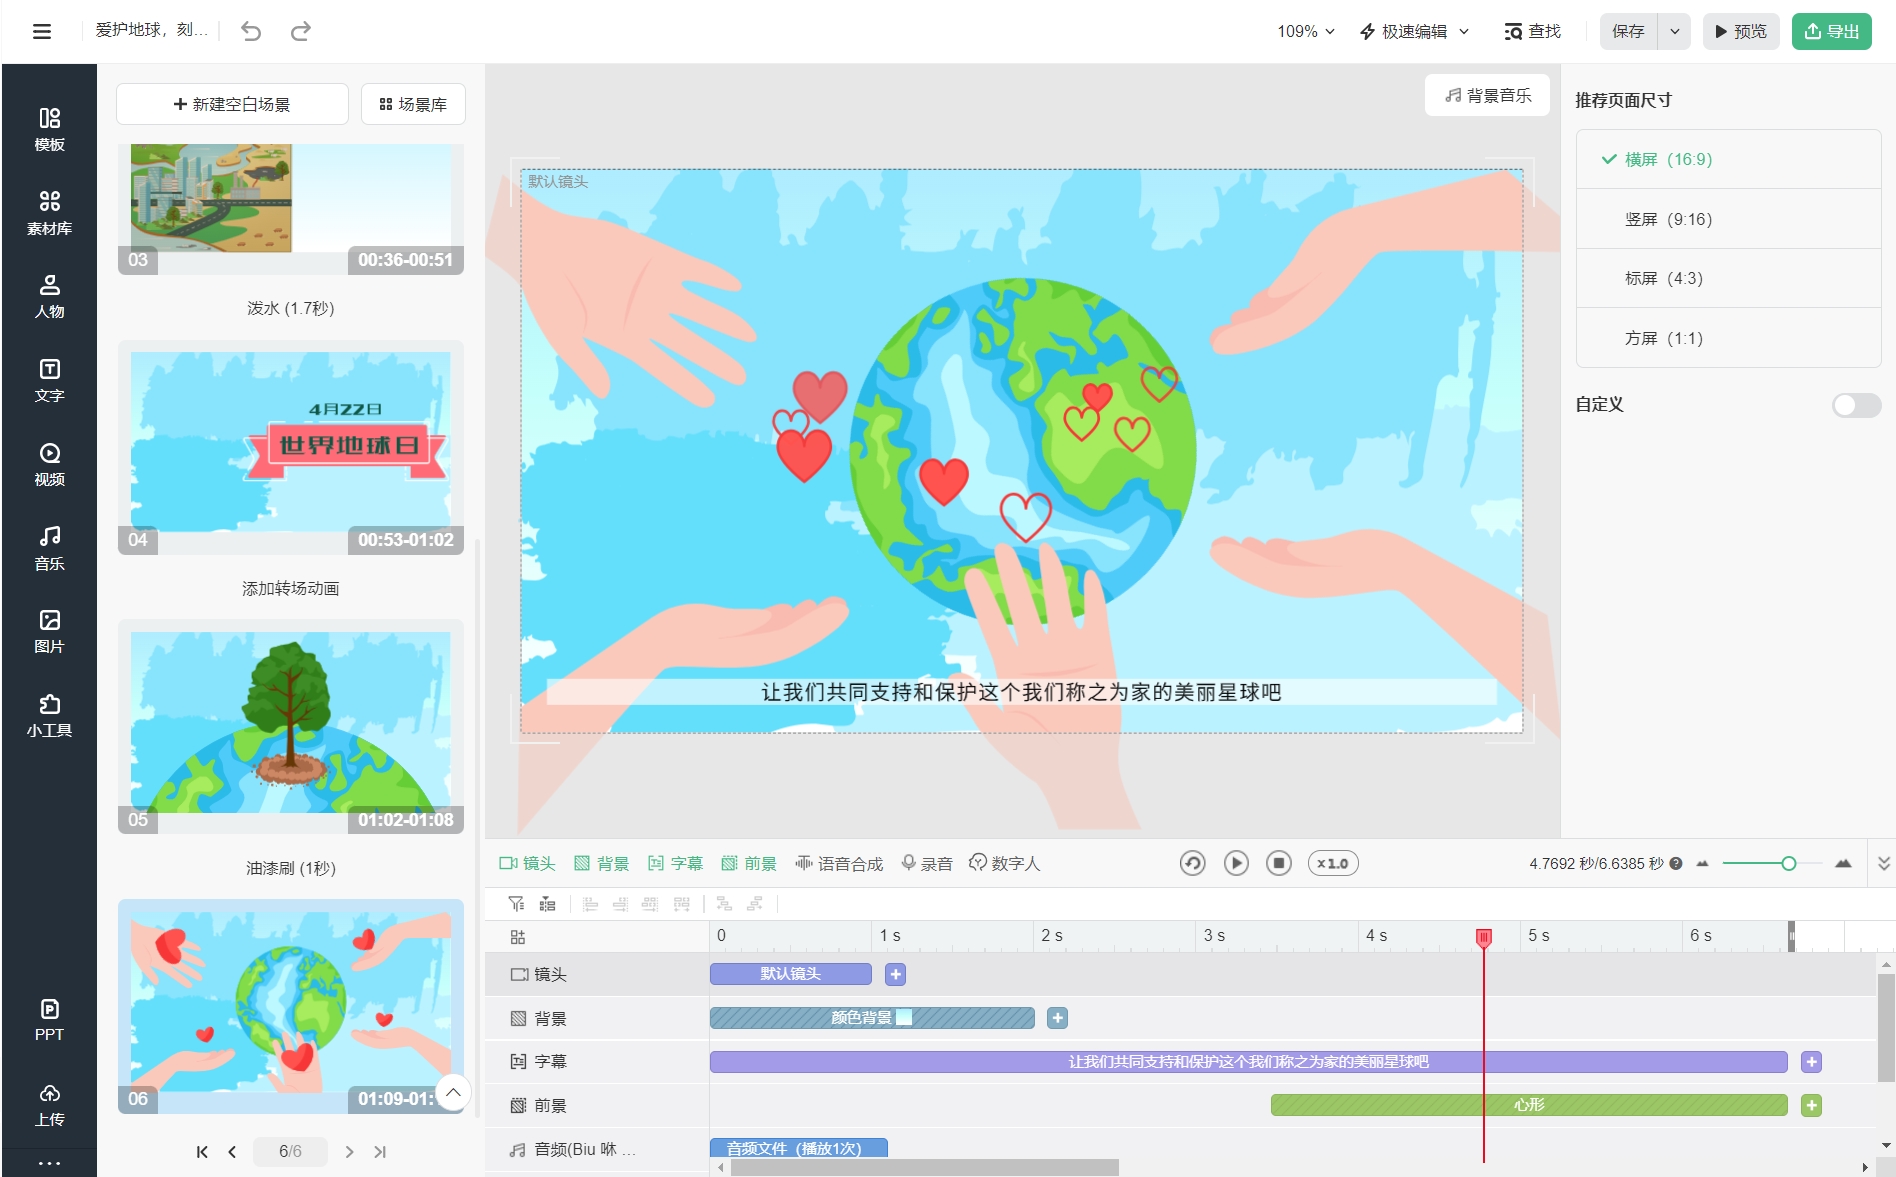
Task: Replay the scene from start
Action: (x=1192, y=863)
